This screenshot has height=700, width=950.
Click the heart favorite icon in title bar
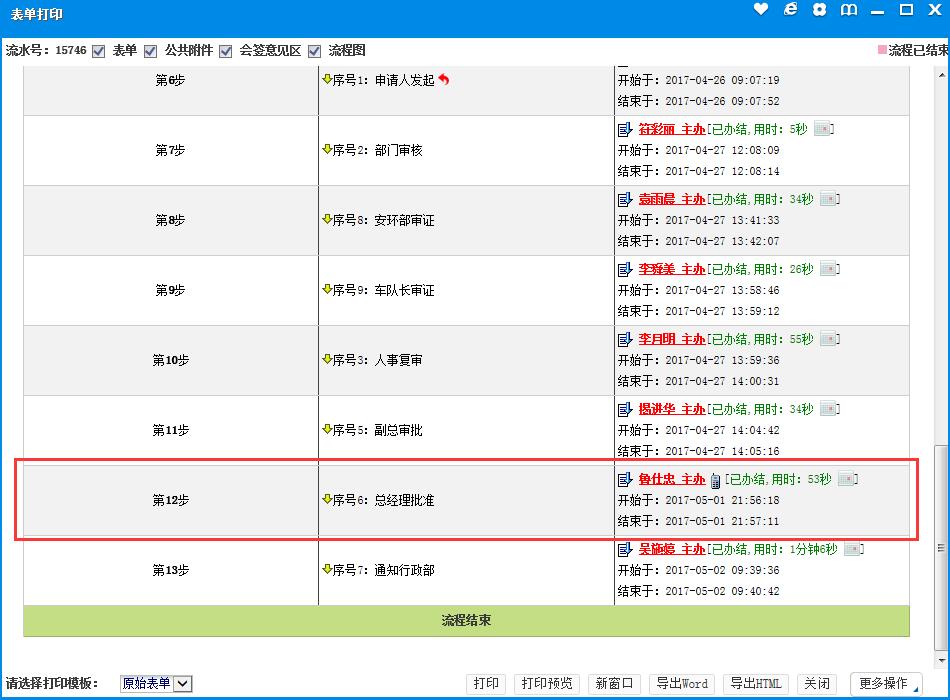[761, 9]
